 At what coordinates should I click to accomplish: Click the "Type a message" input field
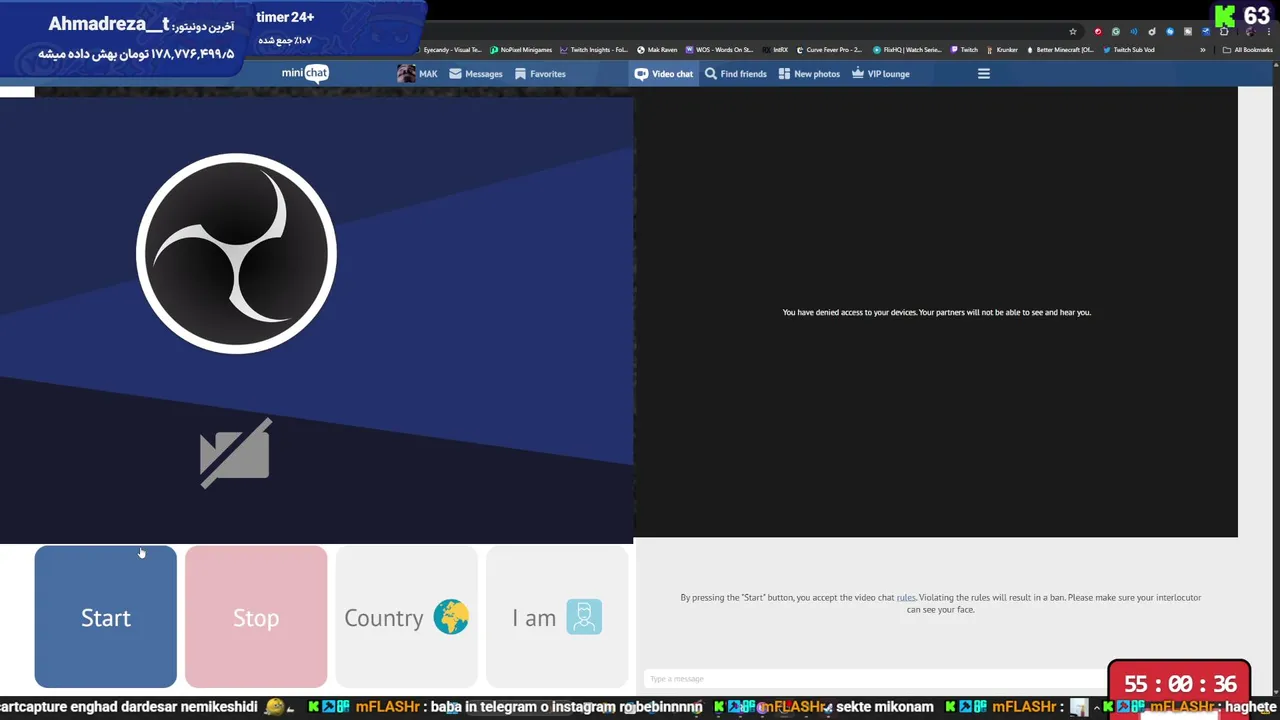click(875, 679)
